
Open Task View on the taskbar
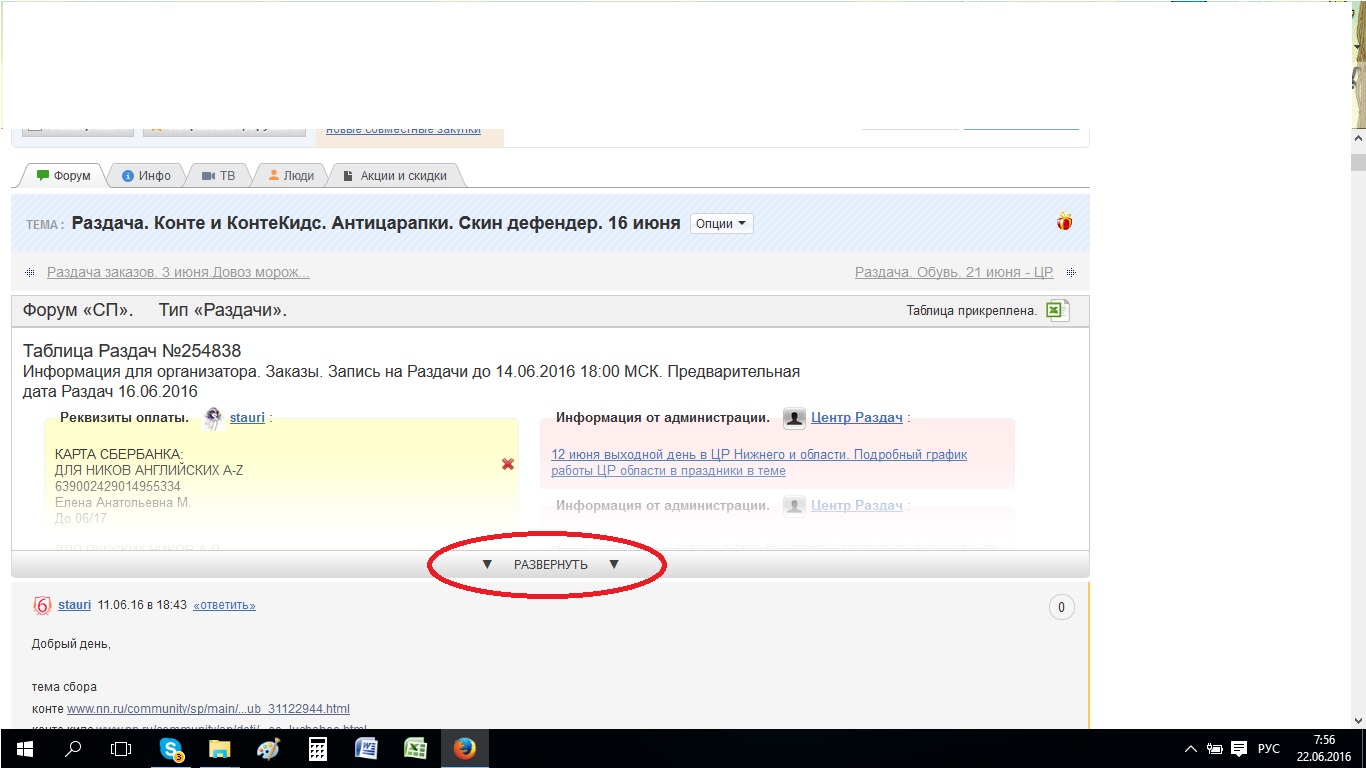[x=120, y=749]
